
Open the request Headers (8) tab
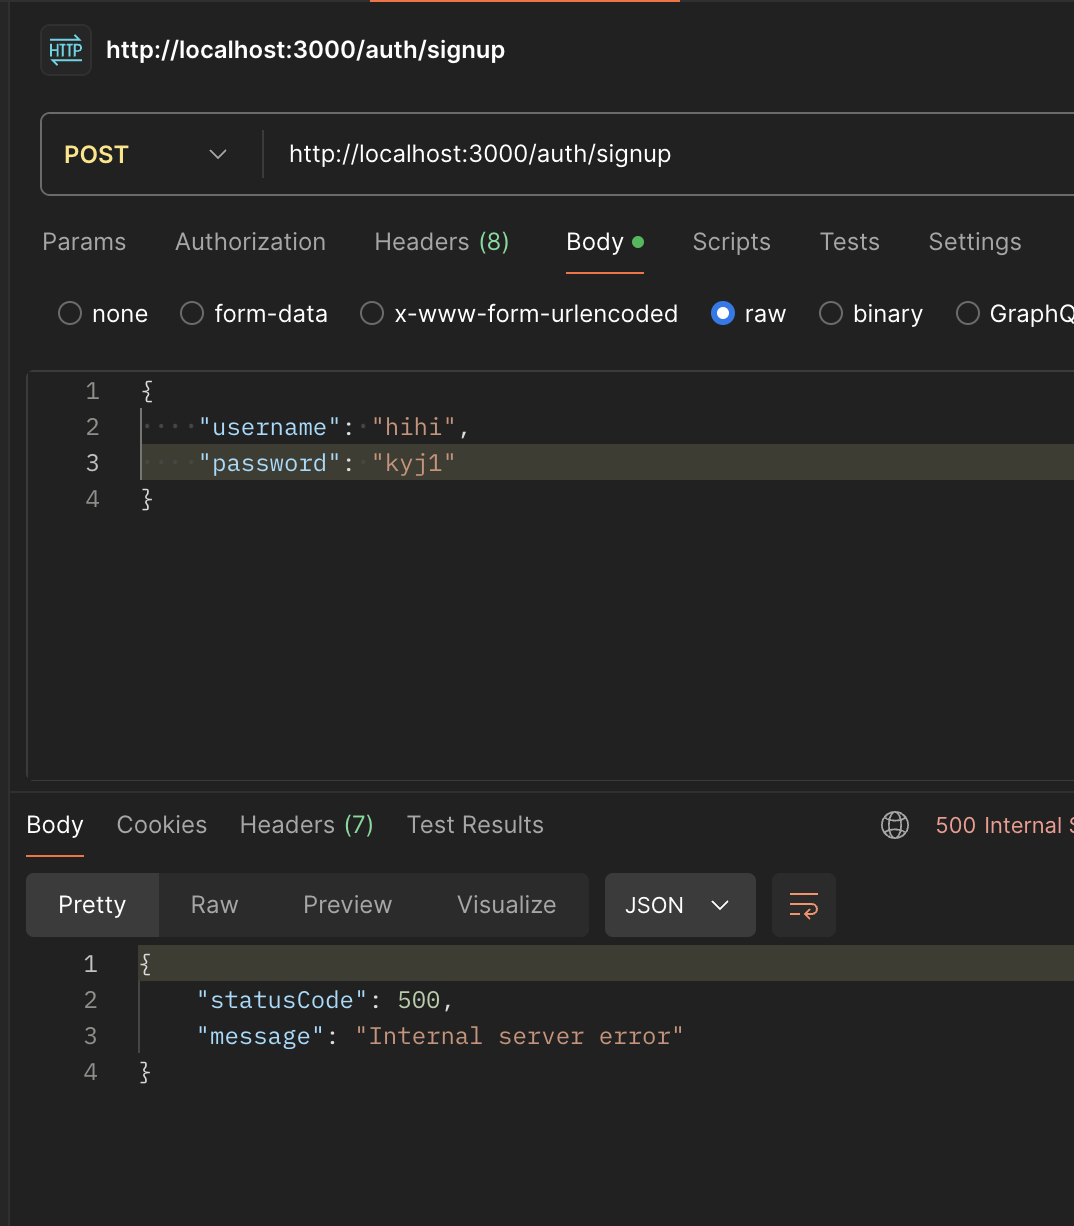pyautogui.click(x=442, y=242)
